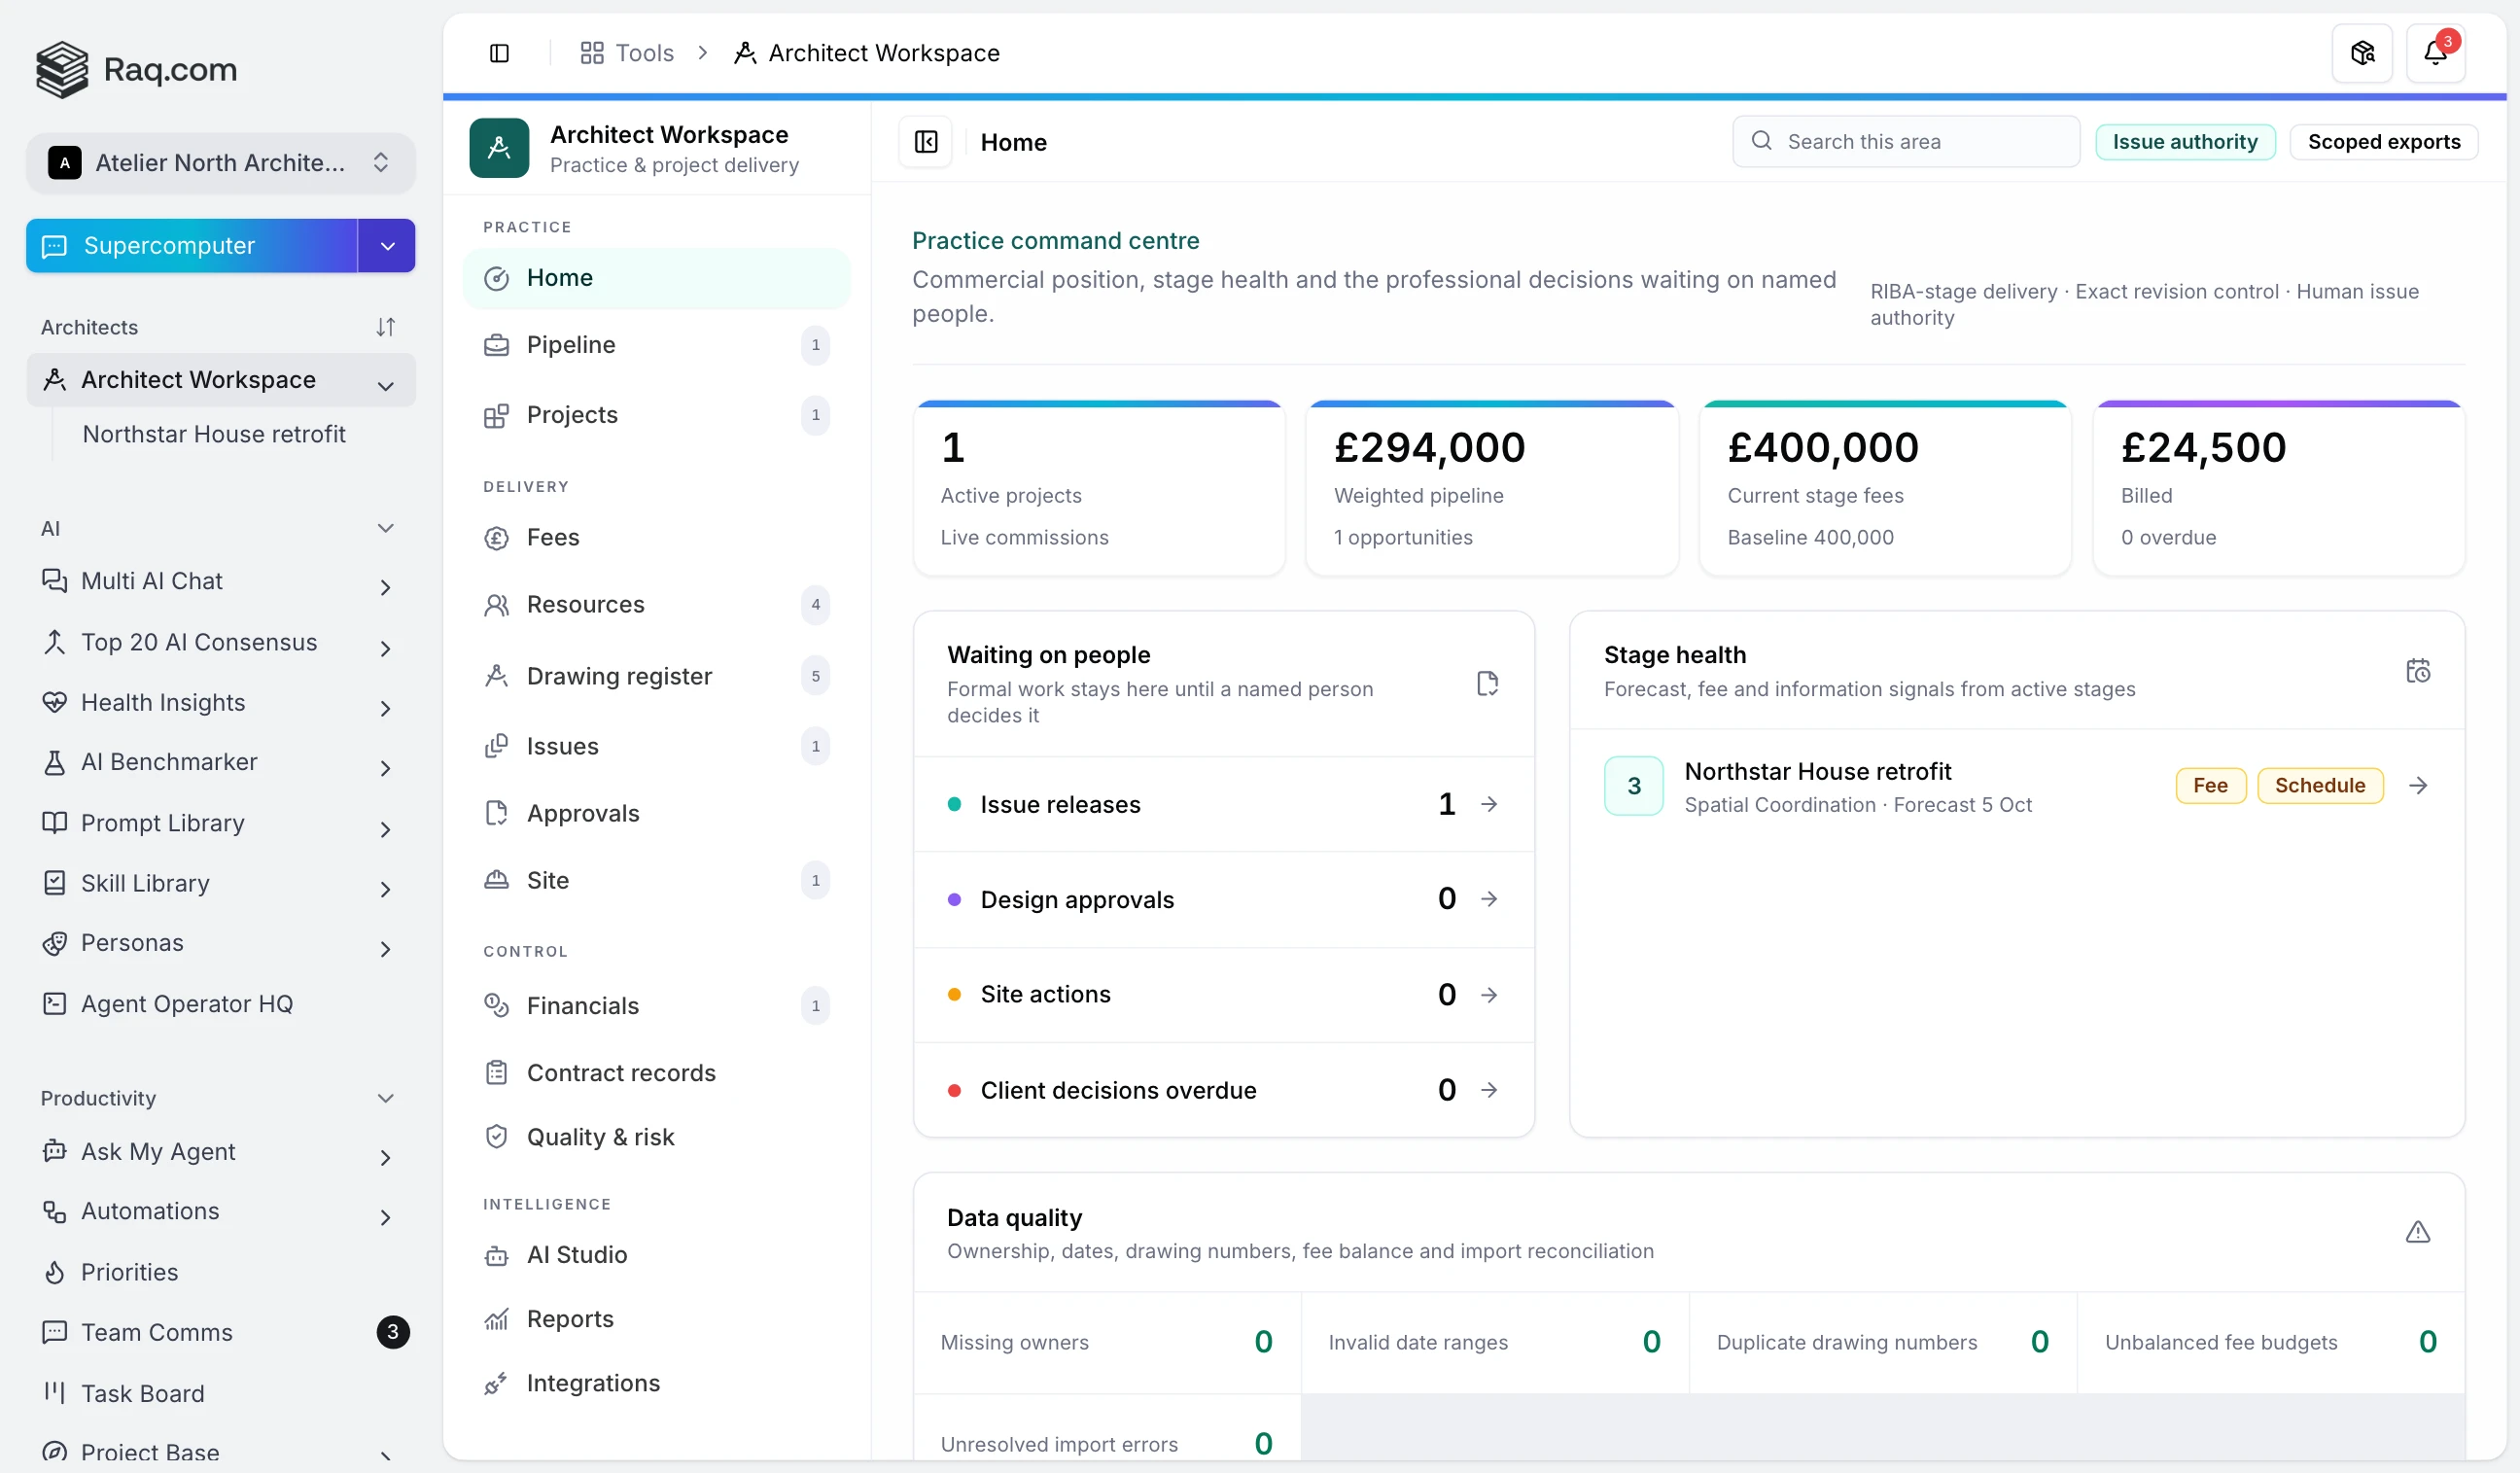Click the Billed £24,500 card
2520x1473 pixels.
[2279, 488]
